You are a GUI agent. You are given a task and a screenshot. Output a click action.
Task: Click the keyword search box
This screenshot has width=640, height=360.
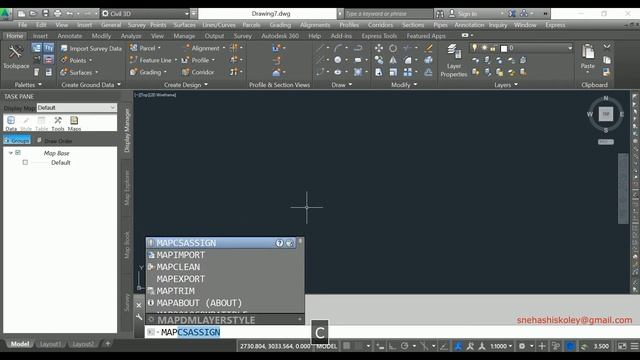coord(388,14)
